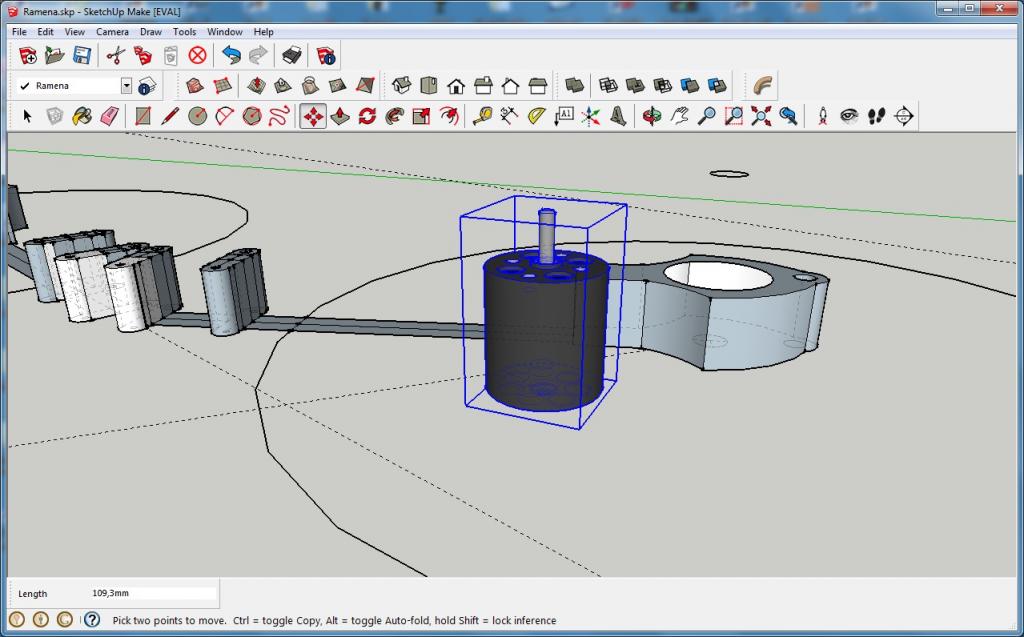Click the Length measurement input field
This screenshot has width=1024, height=637.
[x=152, y=593]
